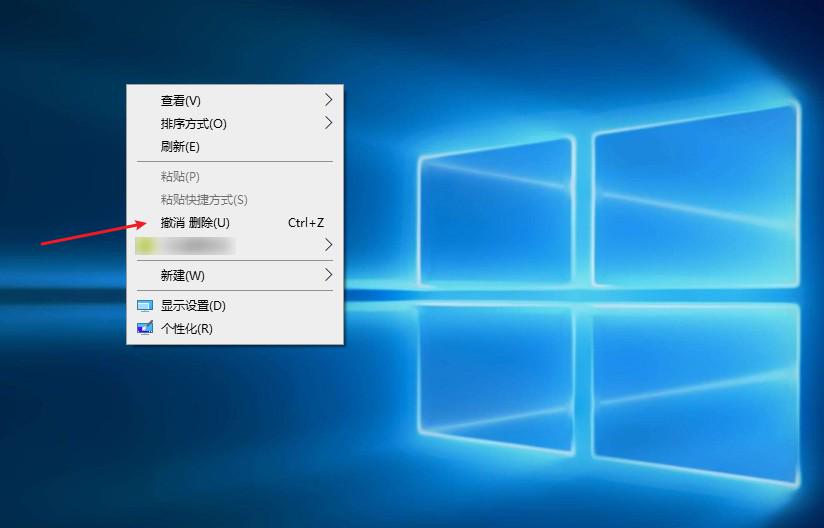This screenshot has height=528, width=824.
Task: Open the 排序方式(O) menu entry
Action: (235, 123)
